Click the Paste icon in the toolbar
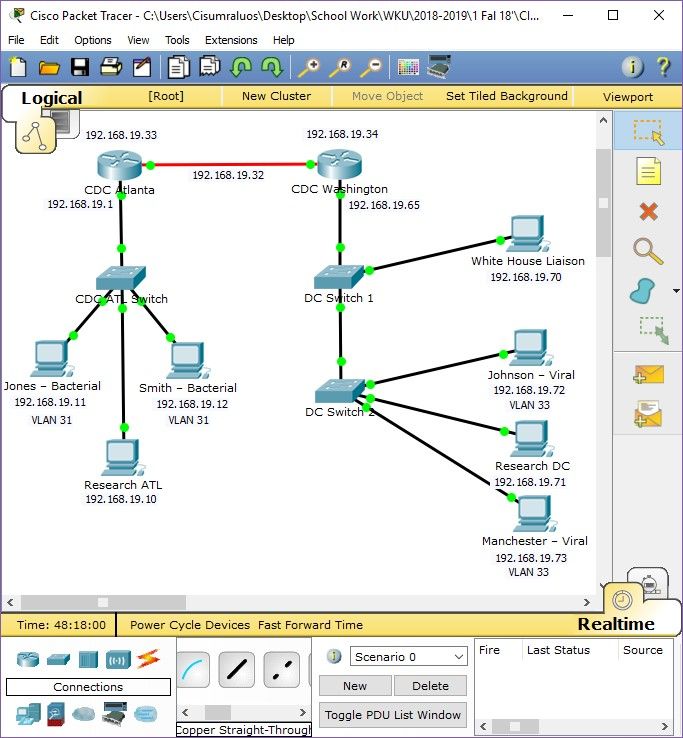This screenshot has width=683, height=738. 209,67
